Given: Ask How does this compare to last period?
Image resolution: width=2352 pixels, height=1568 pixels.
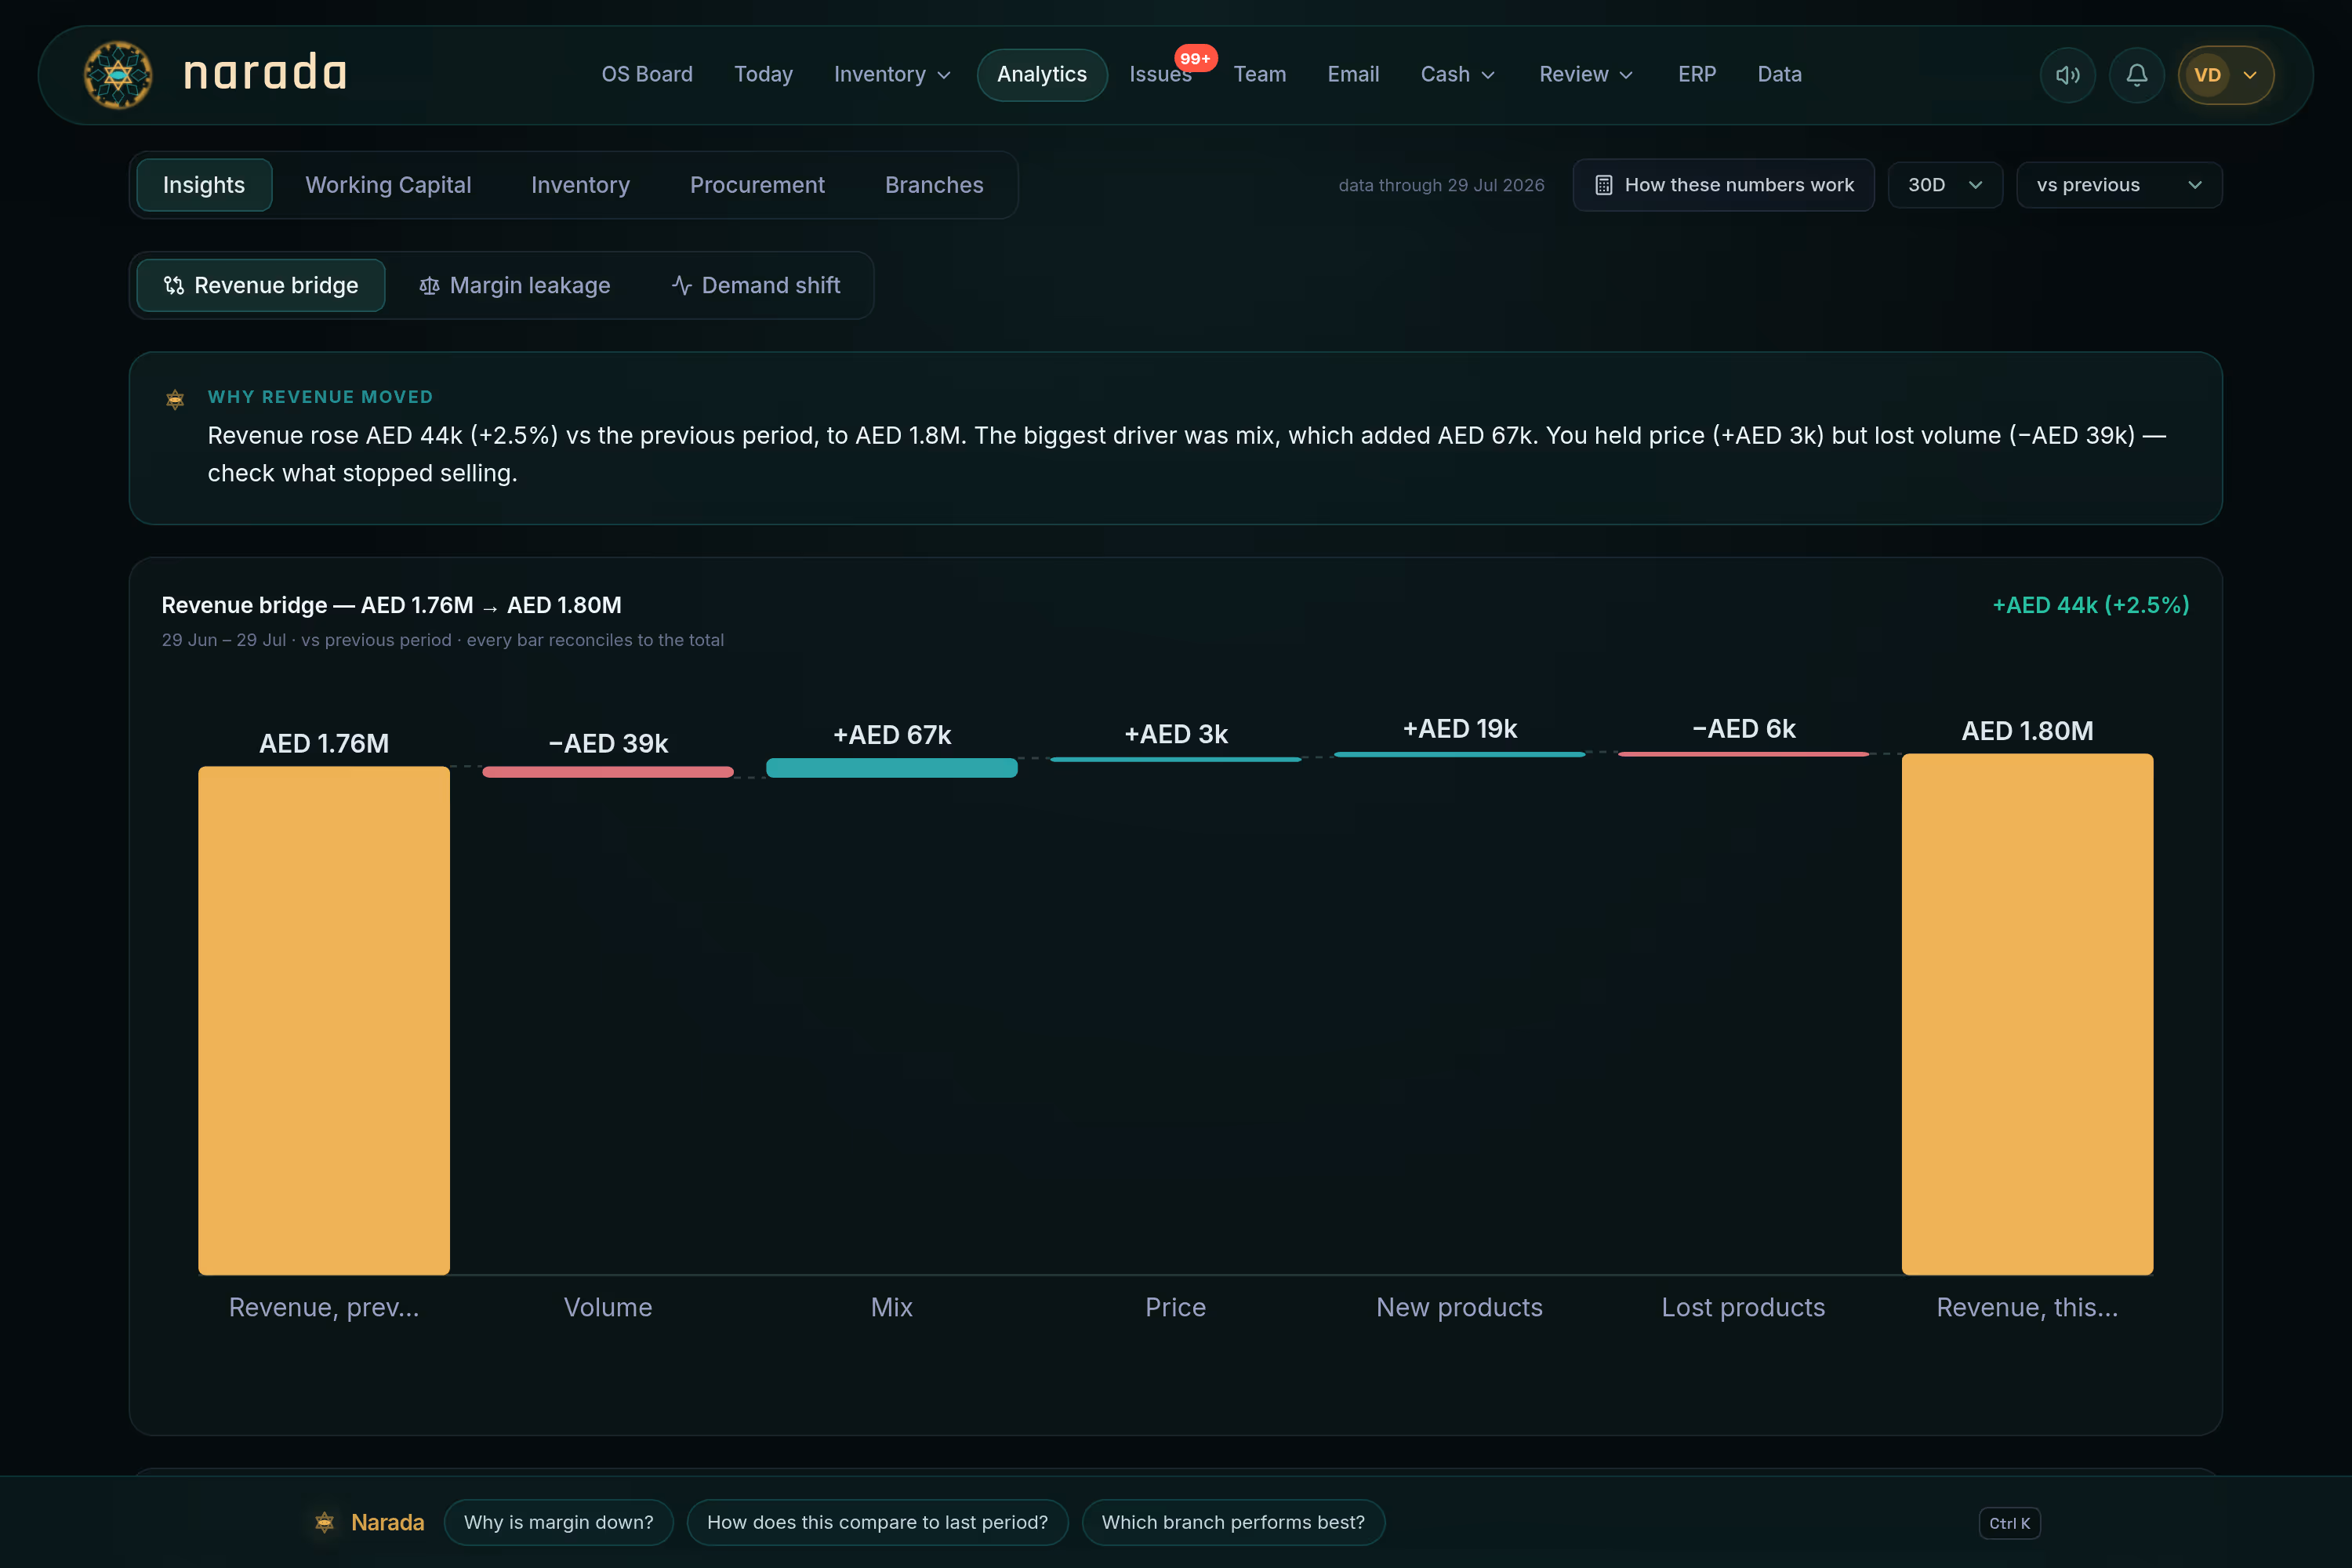Looking at the screenshot, I should (877, 1522).
